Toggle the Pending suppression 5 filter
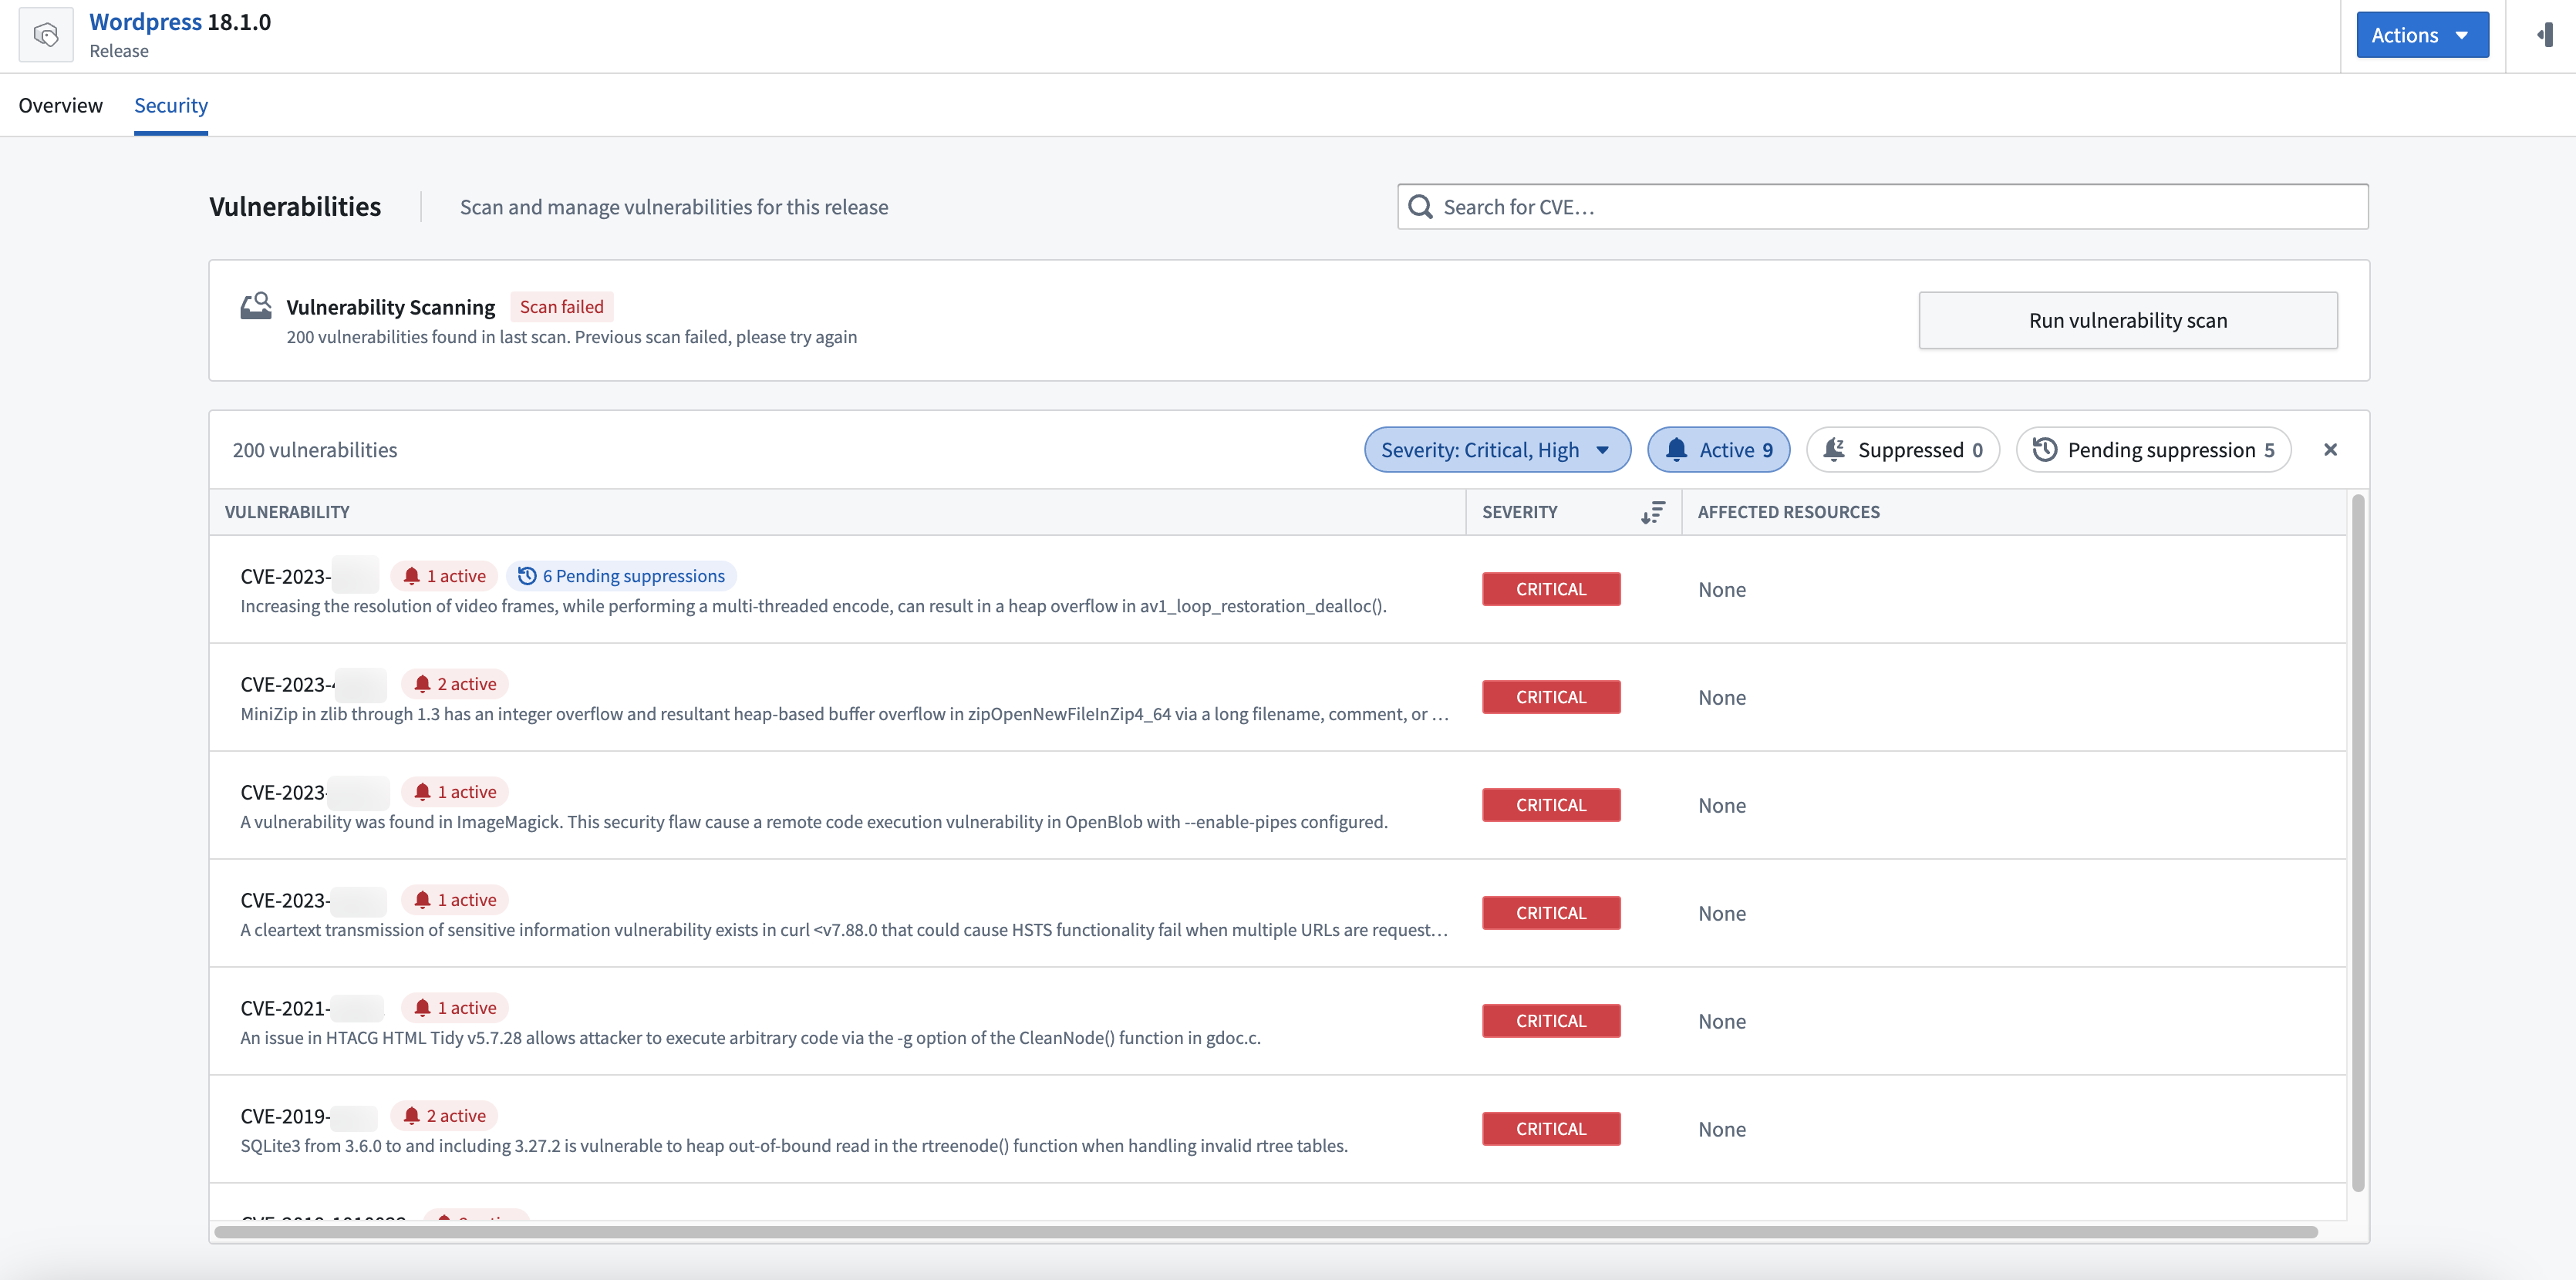This screenshot has height=1280, width=2576. pyautogui.click(x=2153, y=450)
